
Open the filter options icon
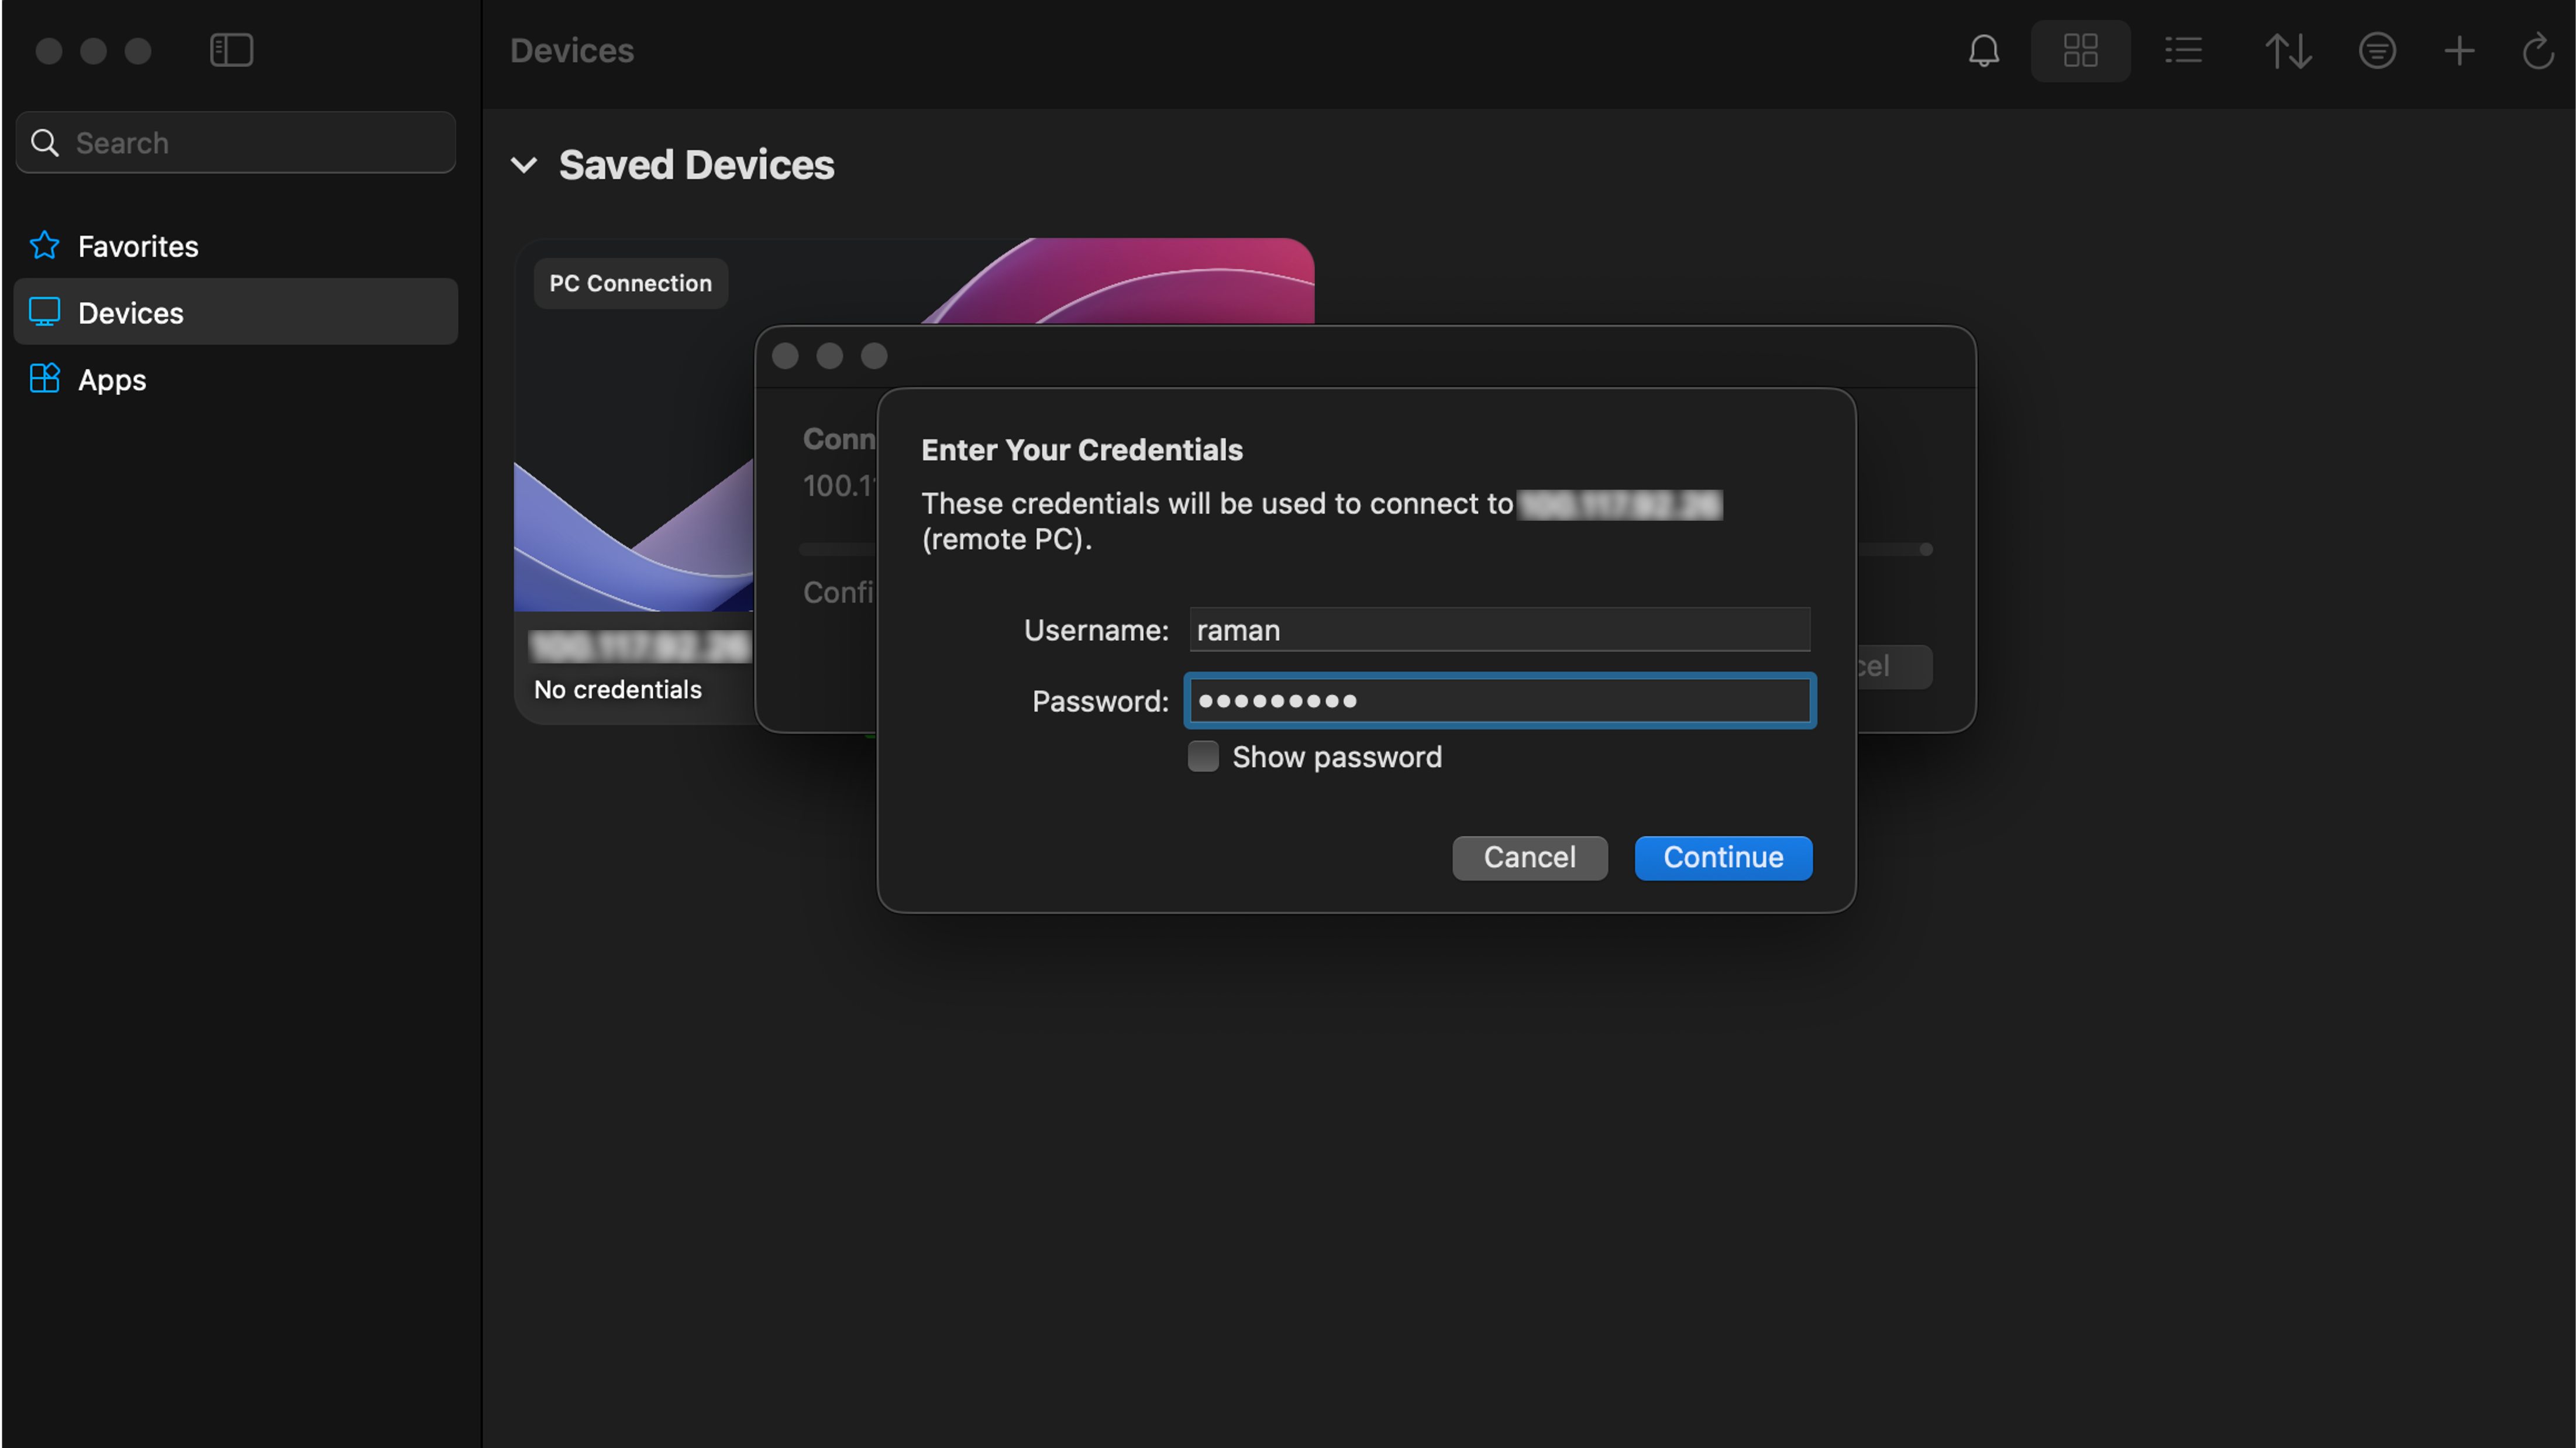[x=2376, y=51]
